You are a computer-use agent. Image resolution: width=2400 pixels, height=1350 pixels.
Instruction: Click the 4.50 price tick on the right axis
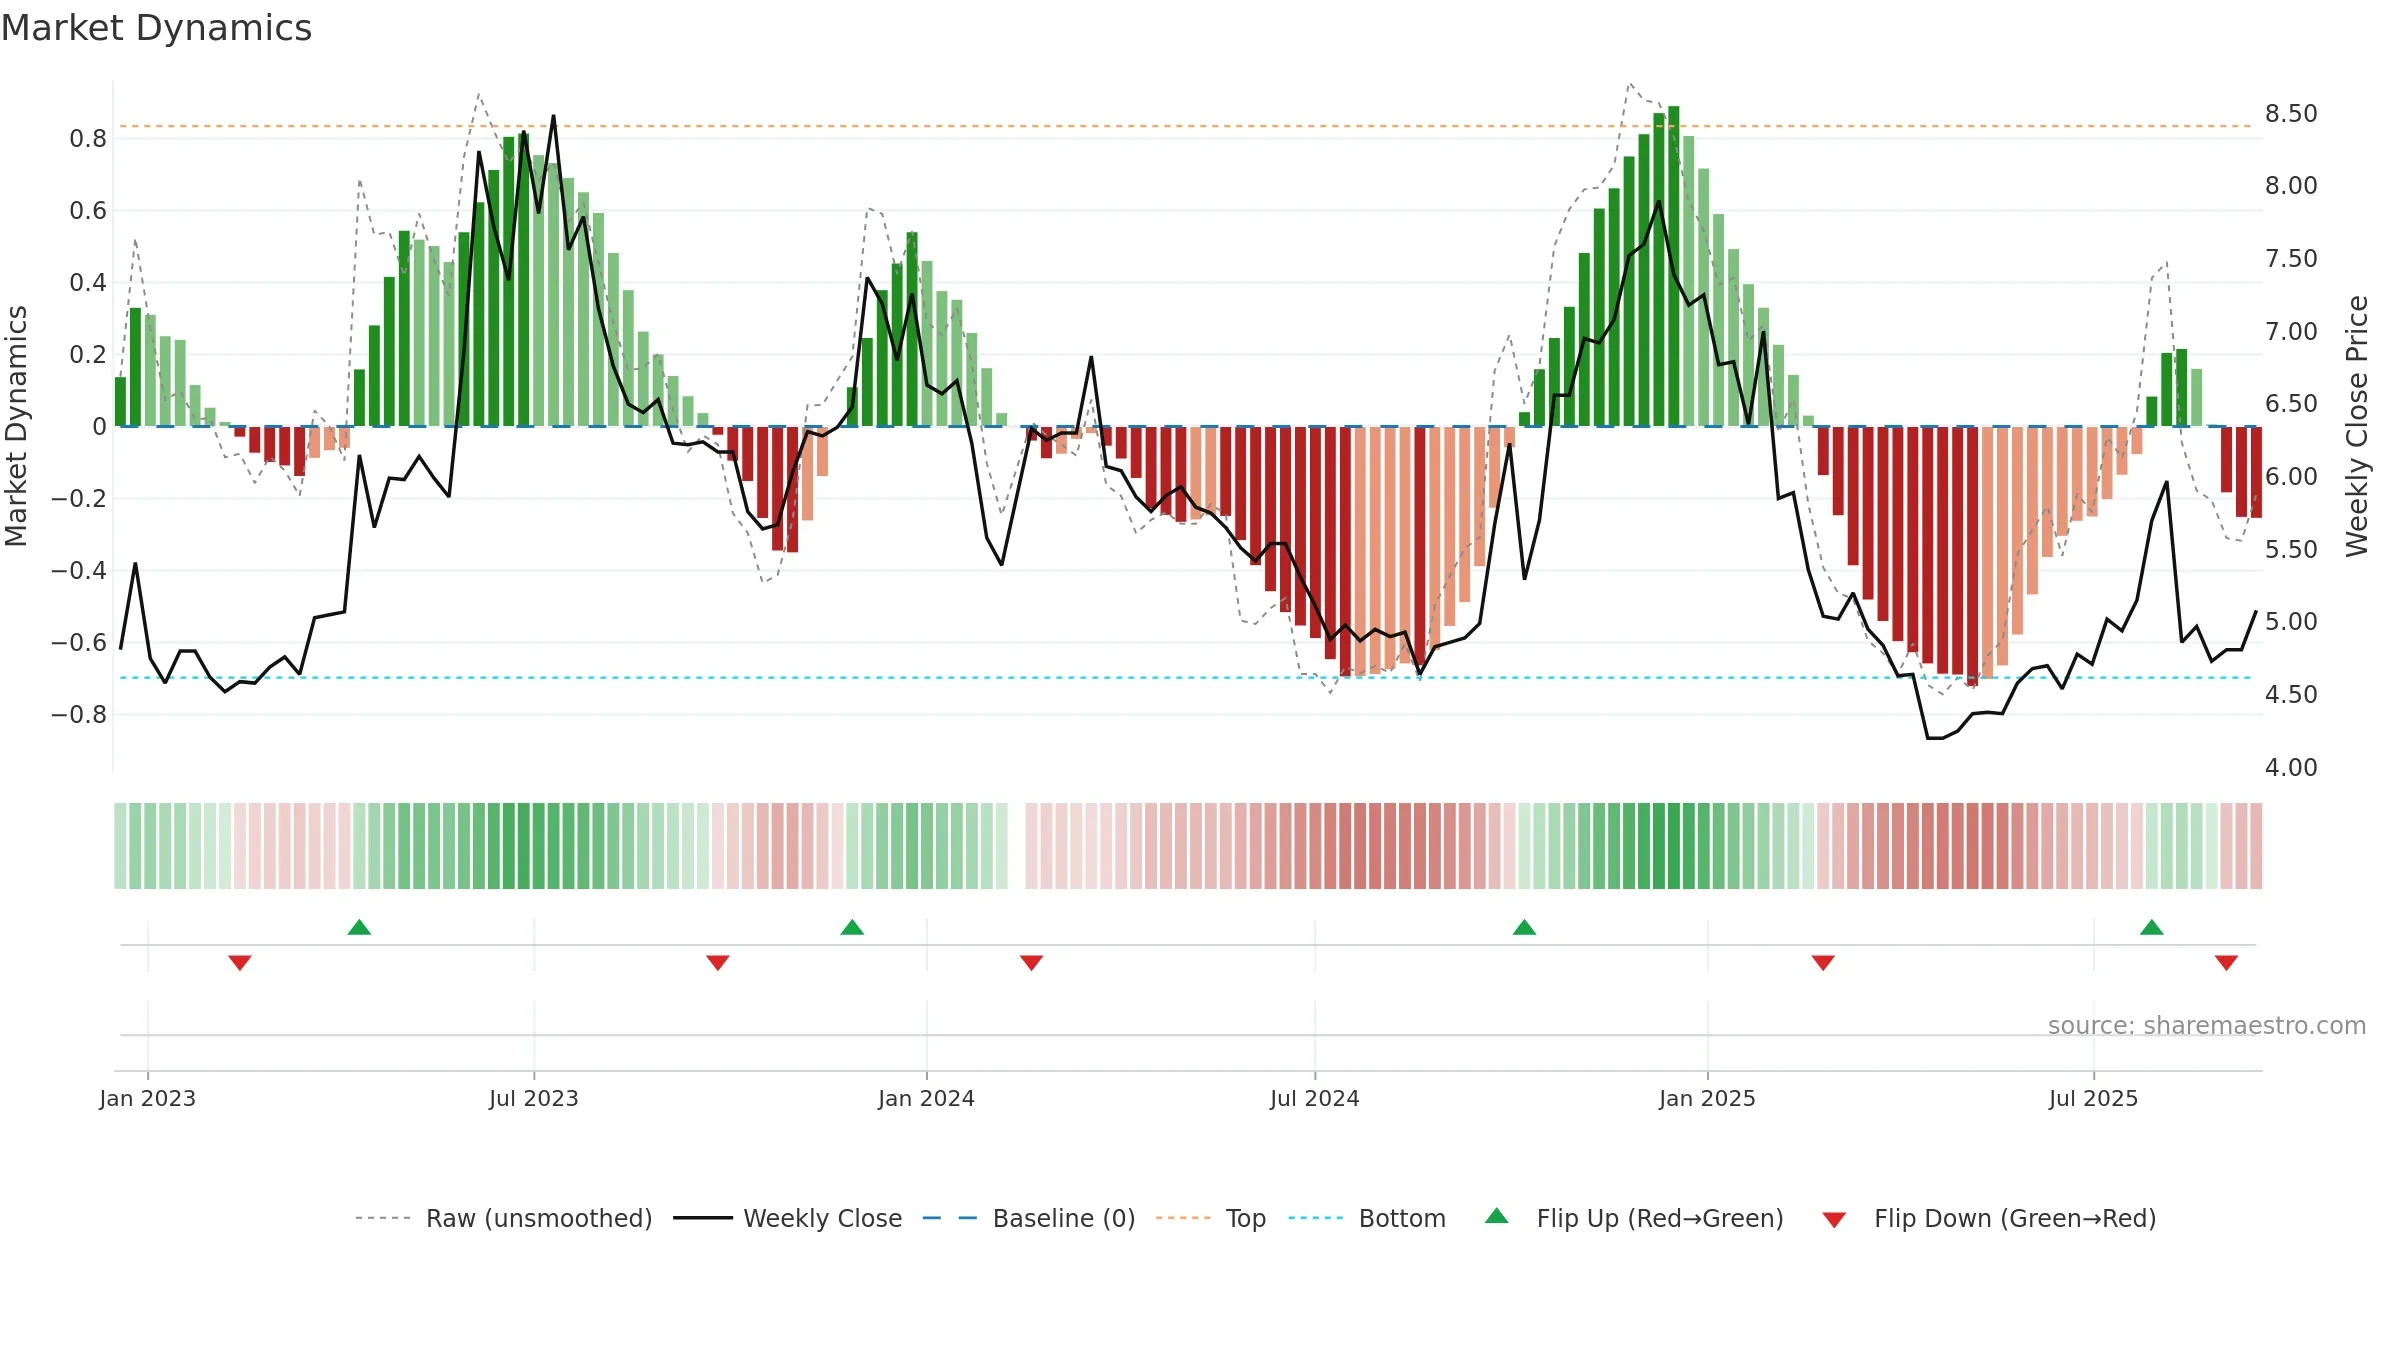[2291, 695]
